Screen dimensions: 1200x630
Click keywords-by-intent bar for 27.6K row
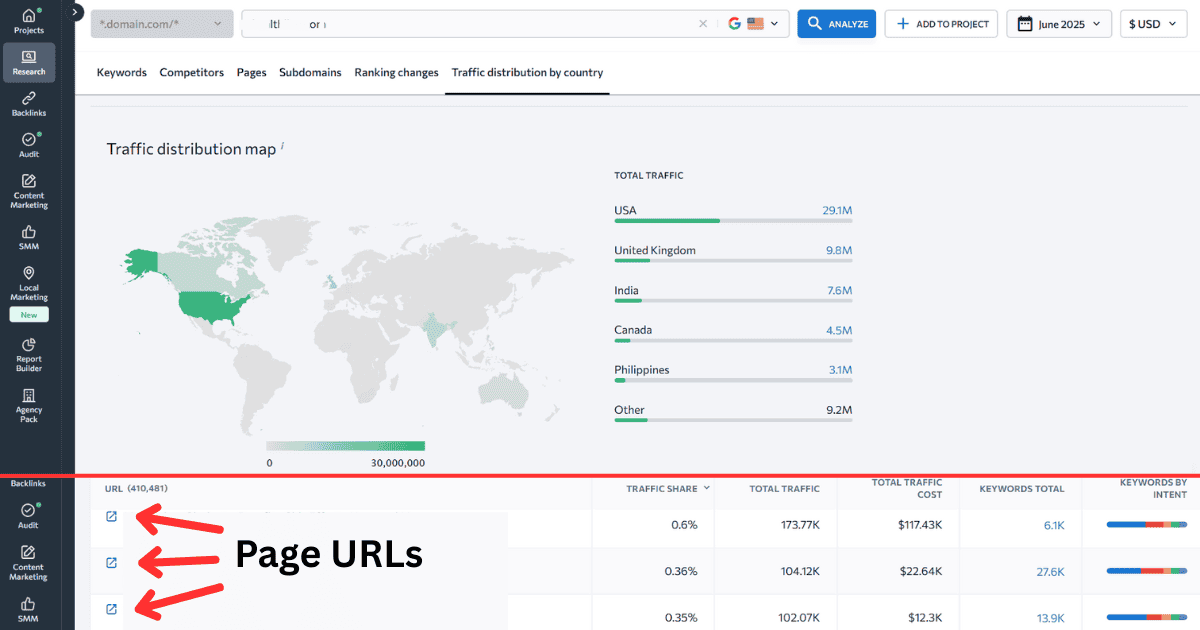click(x=1147, y=572)
